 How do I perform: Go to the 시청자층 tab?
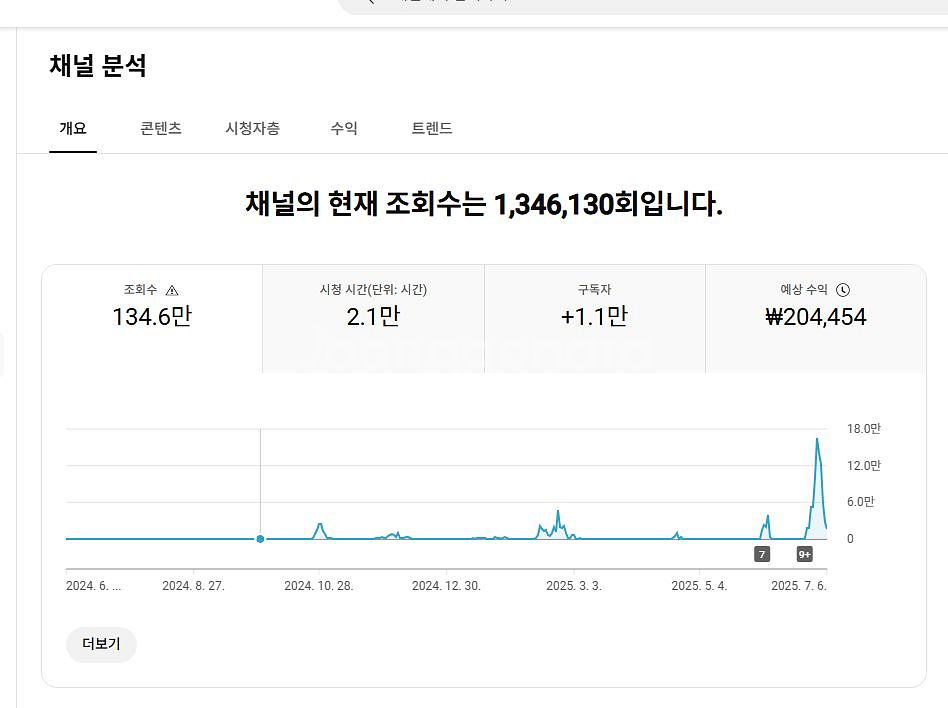tap(252, 128)
